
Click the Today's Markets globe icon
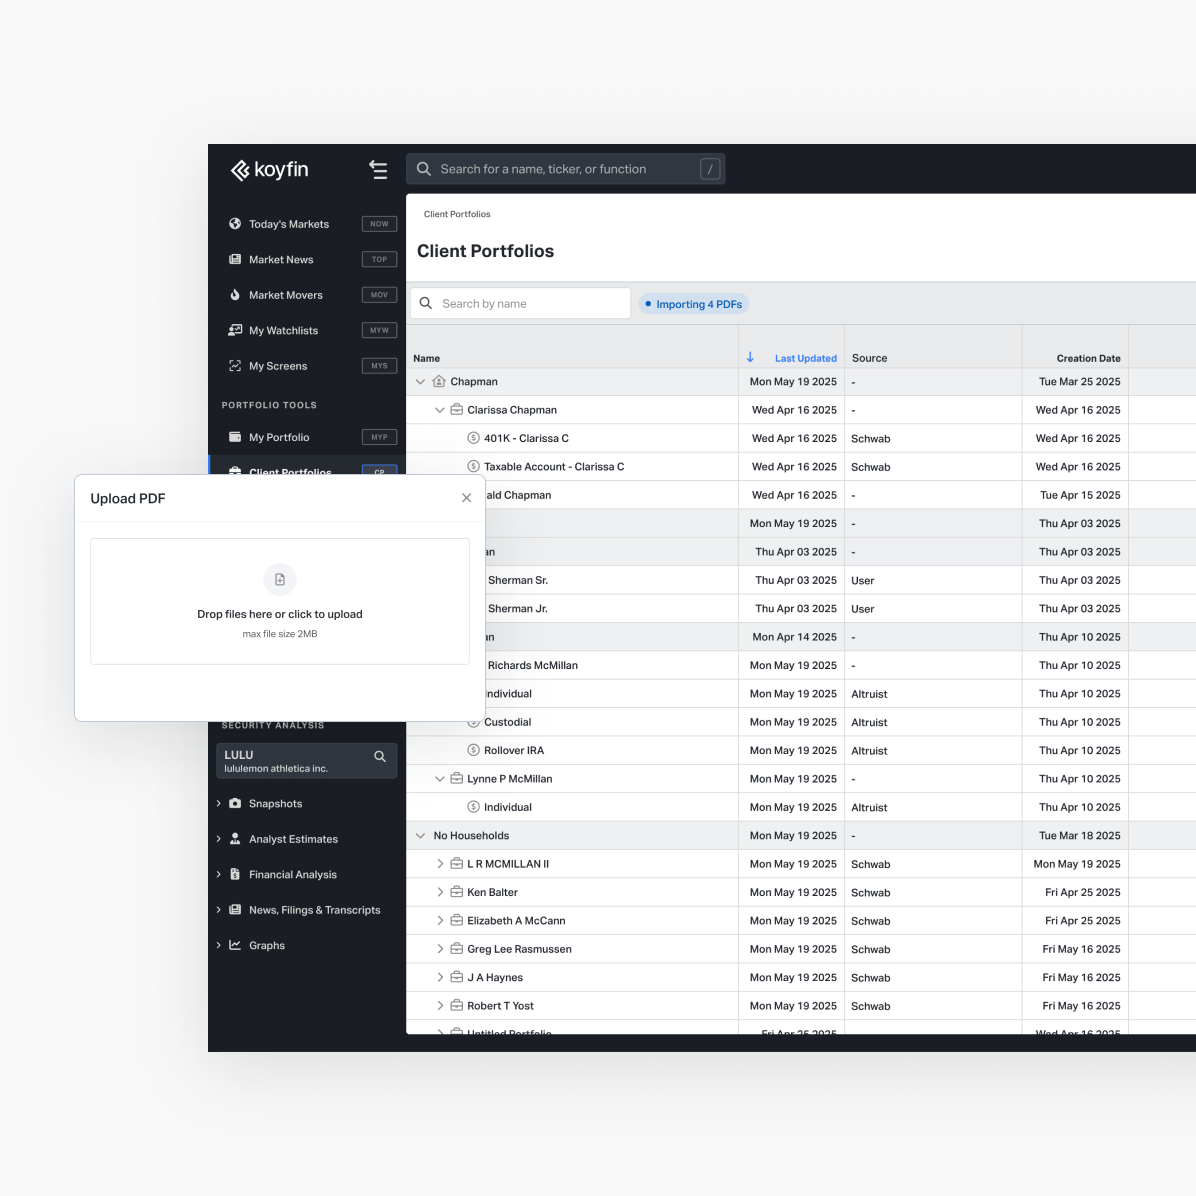click(235, 224)
